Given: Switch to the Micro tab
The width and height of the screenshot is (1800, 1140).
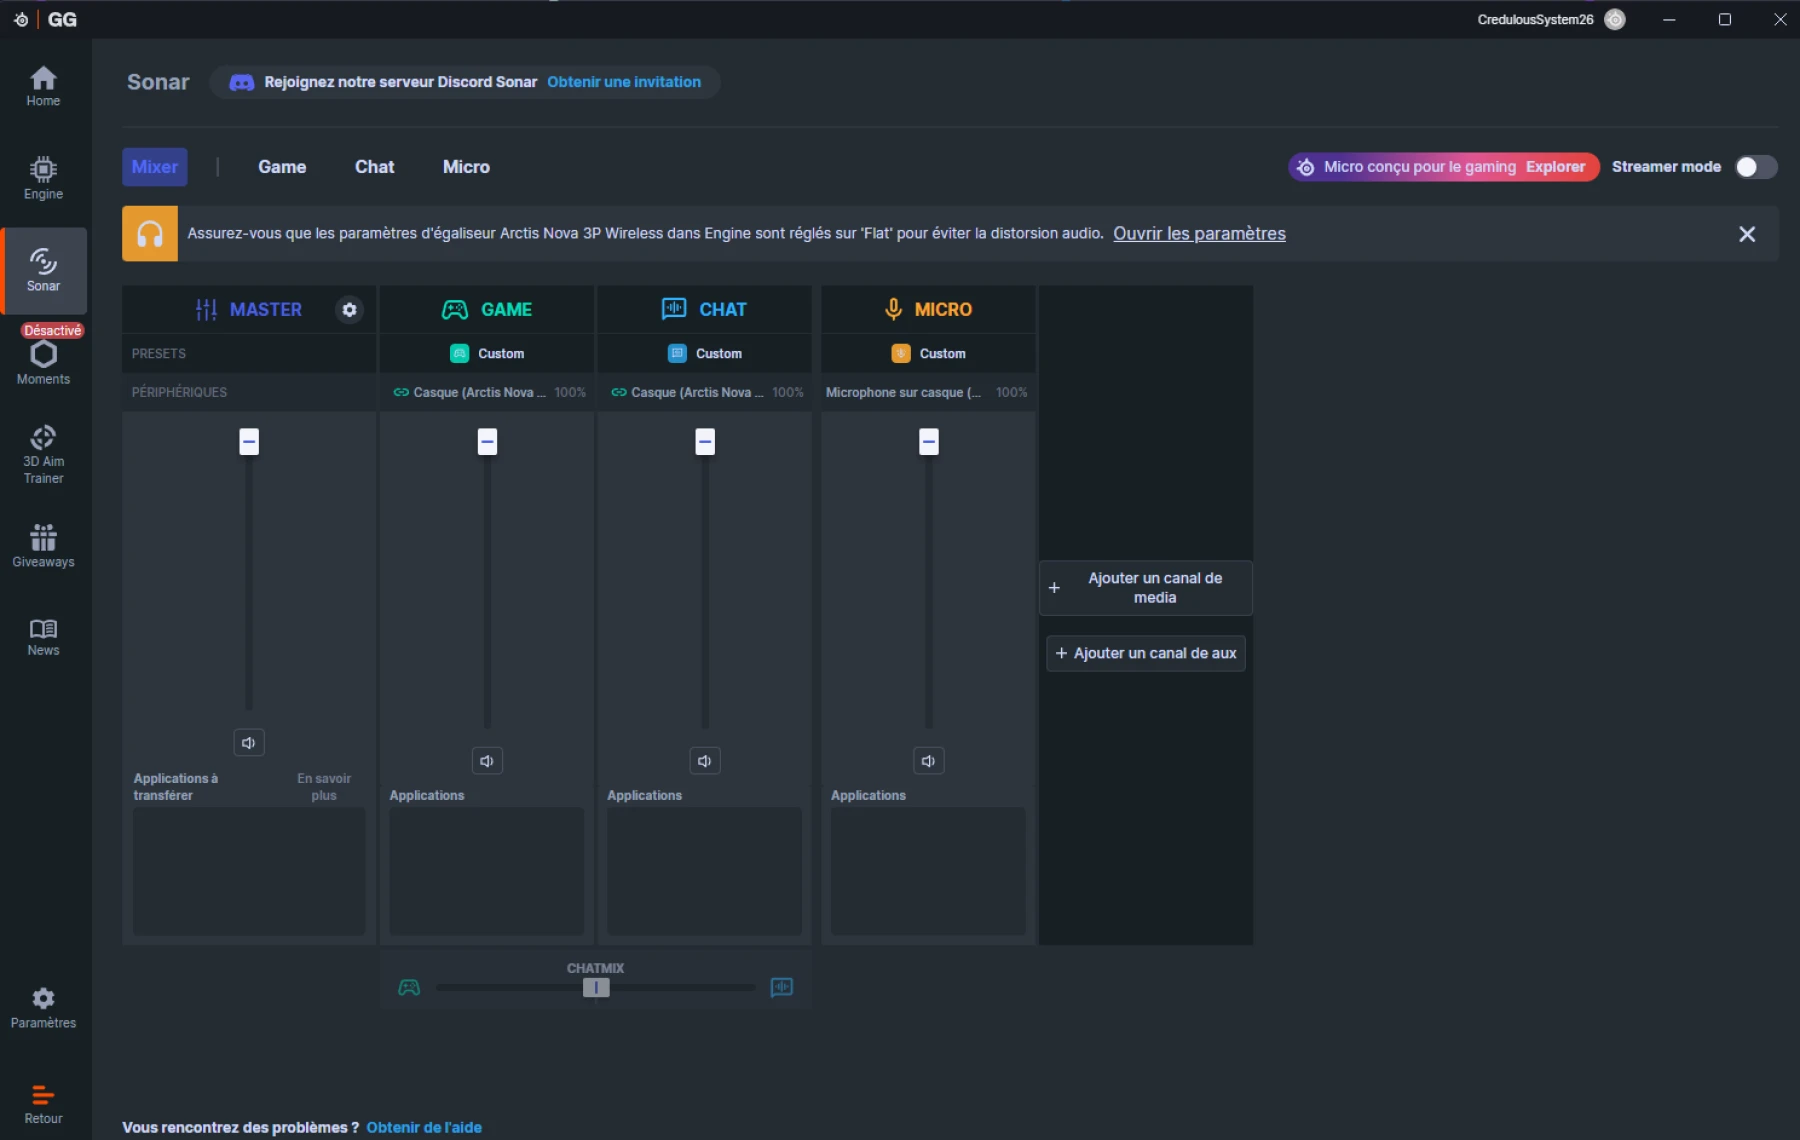Looking at the screenshot, I should [465, 167].
